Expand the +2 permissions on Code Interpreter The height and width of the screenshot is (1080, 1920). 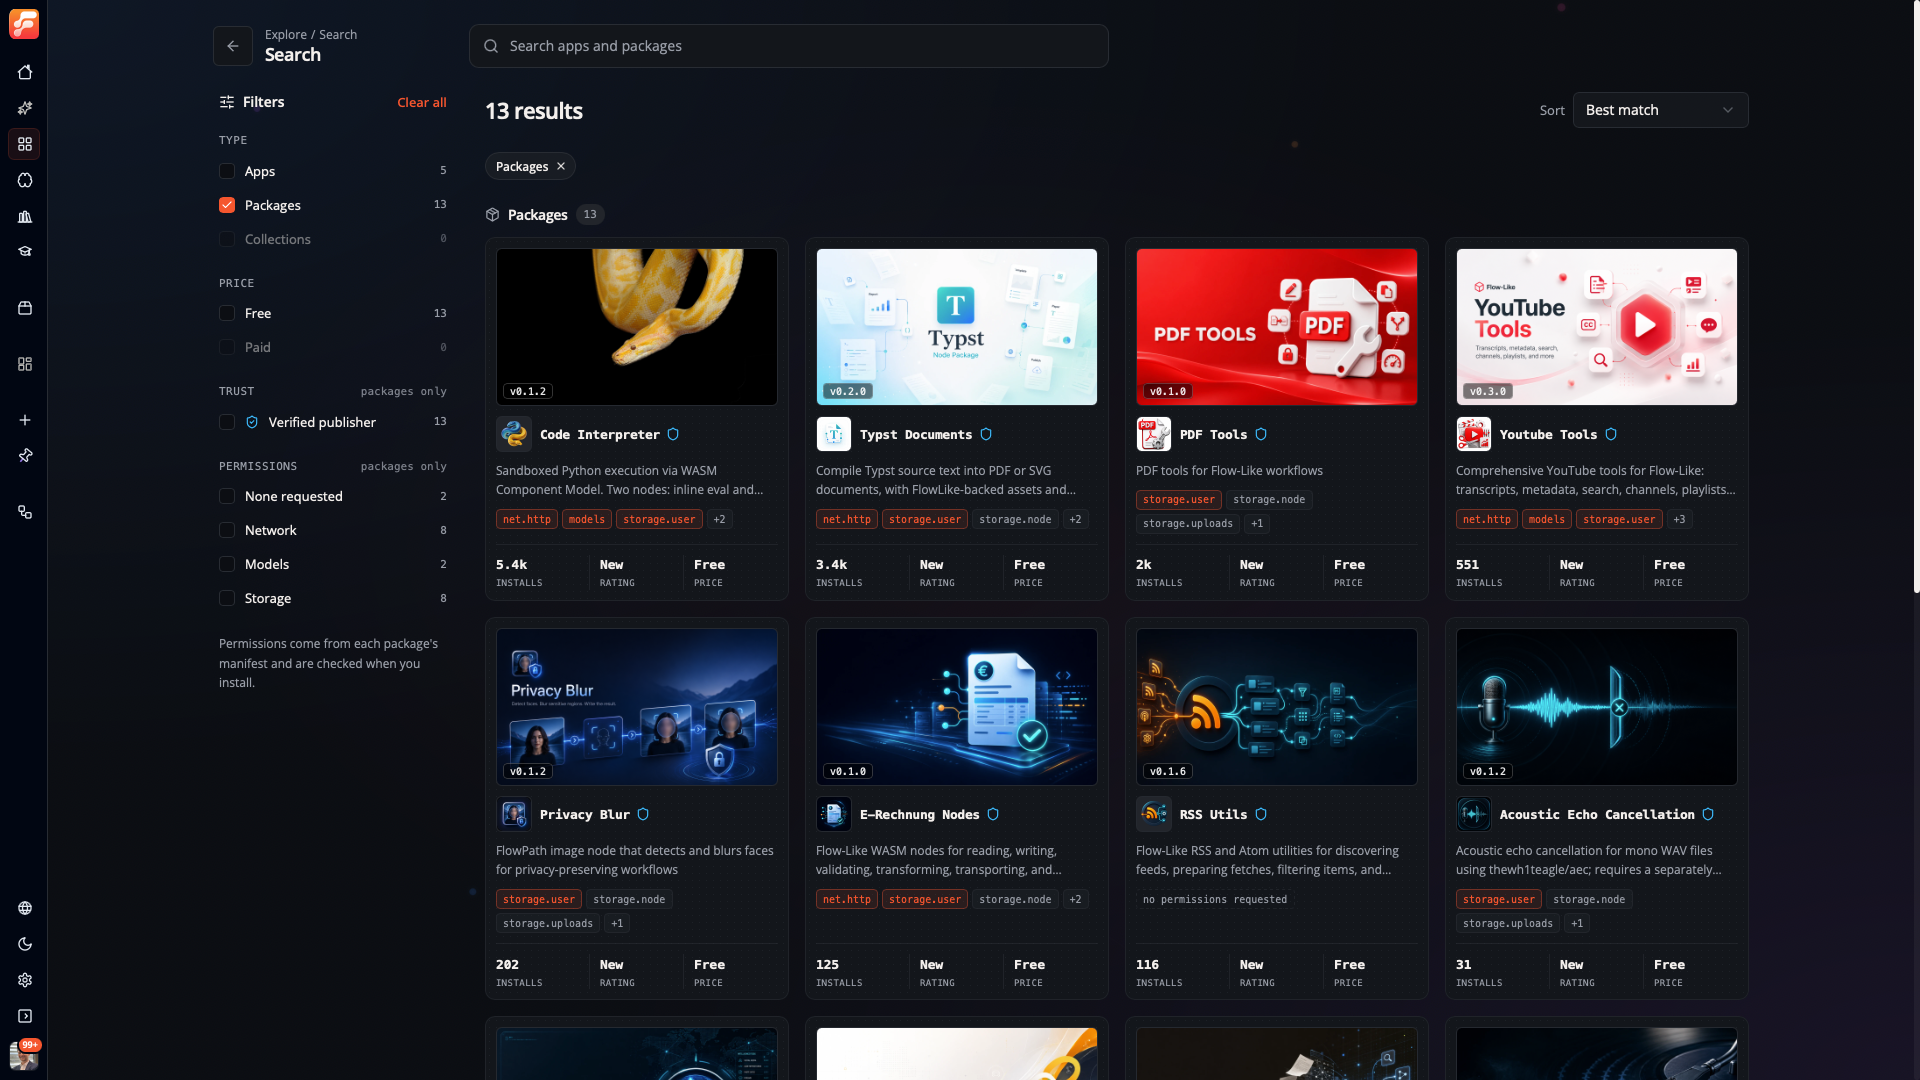719,519
